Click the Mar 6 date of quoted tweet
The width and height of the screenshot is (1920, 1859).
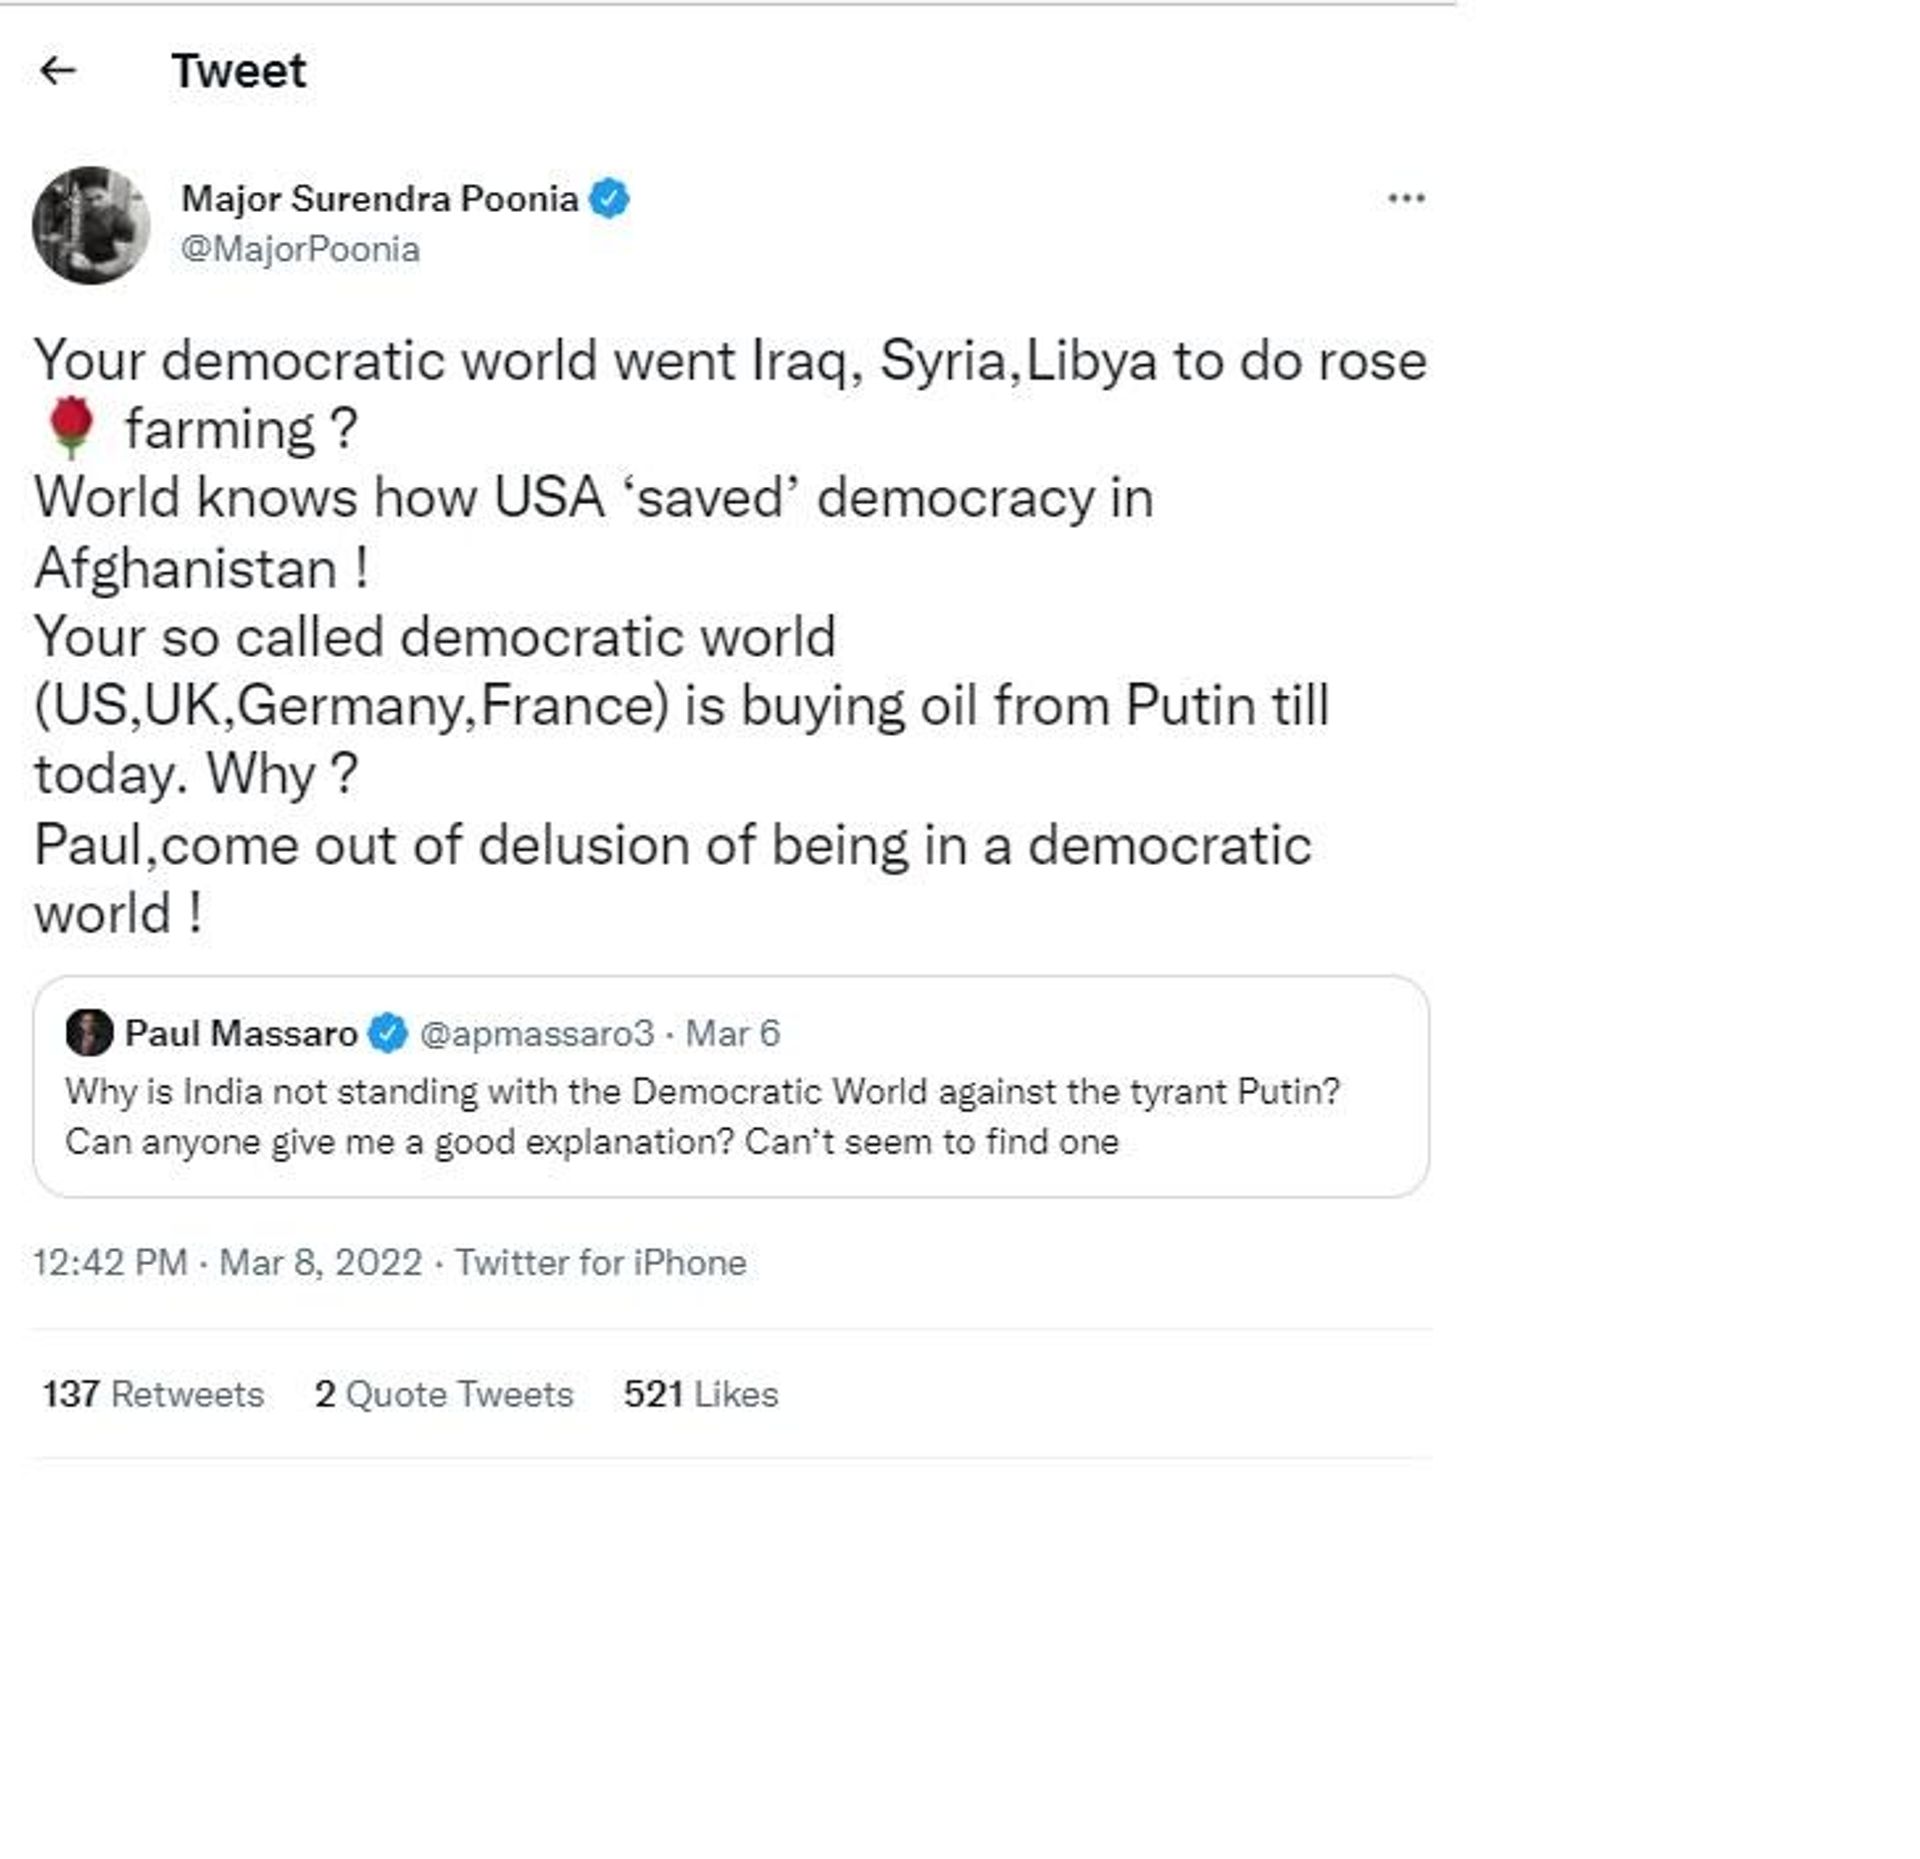tap(732, 1033)
